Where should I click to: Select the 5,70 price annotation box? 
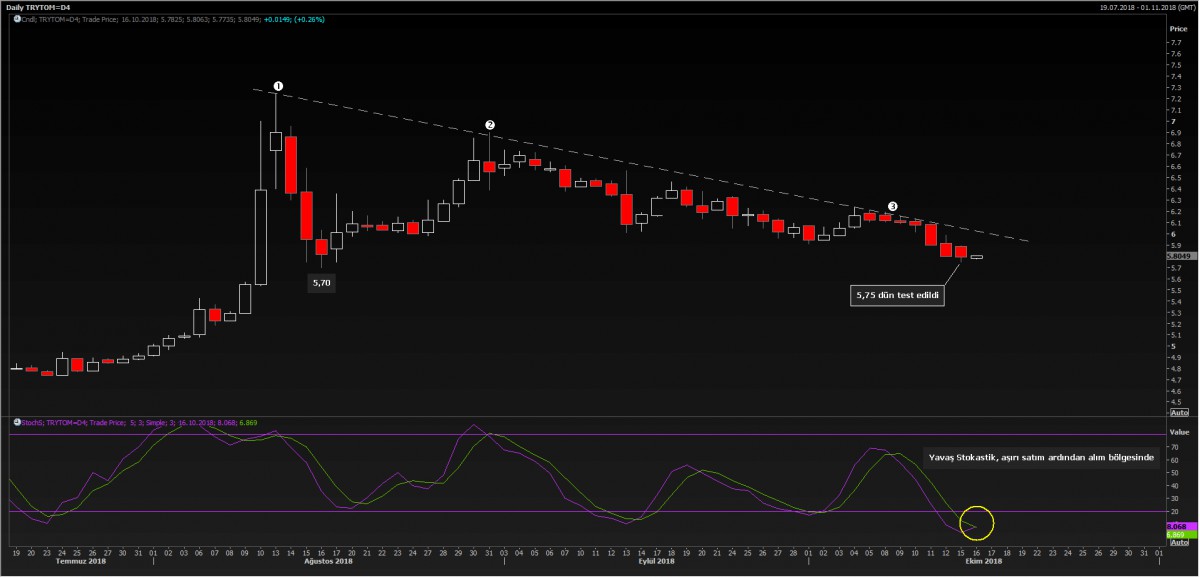pyautogui.click(x=321, y=283)
